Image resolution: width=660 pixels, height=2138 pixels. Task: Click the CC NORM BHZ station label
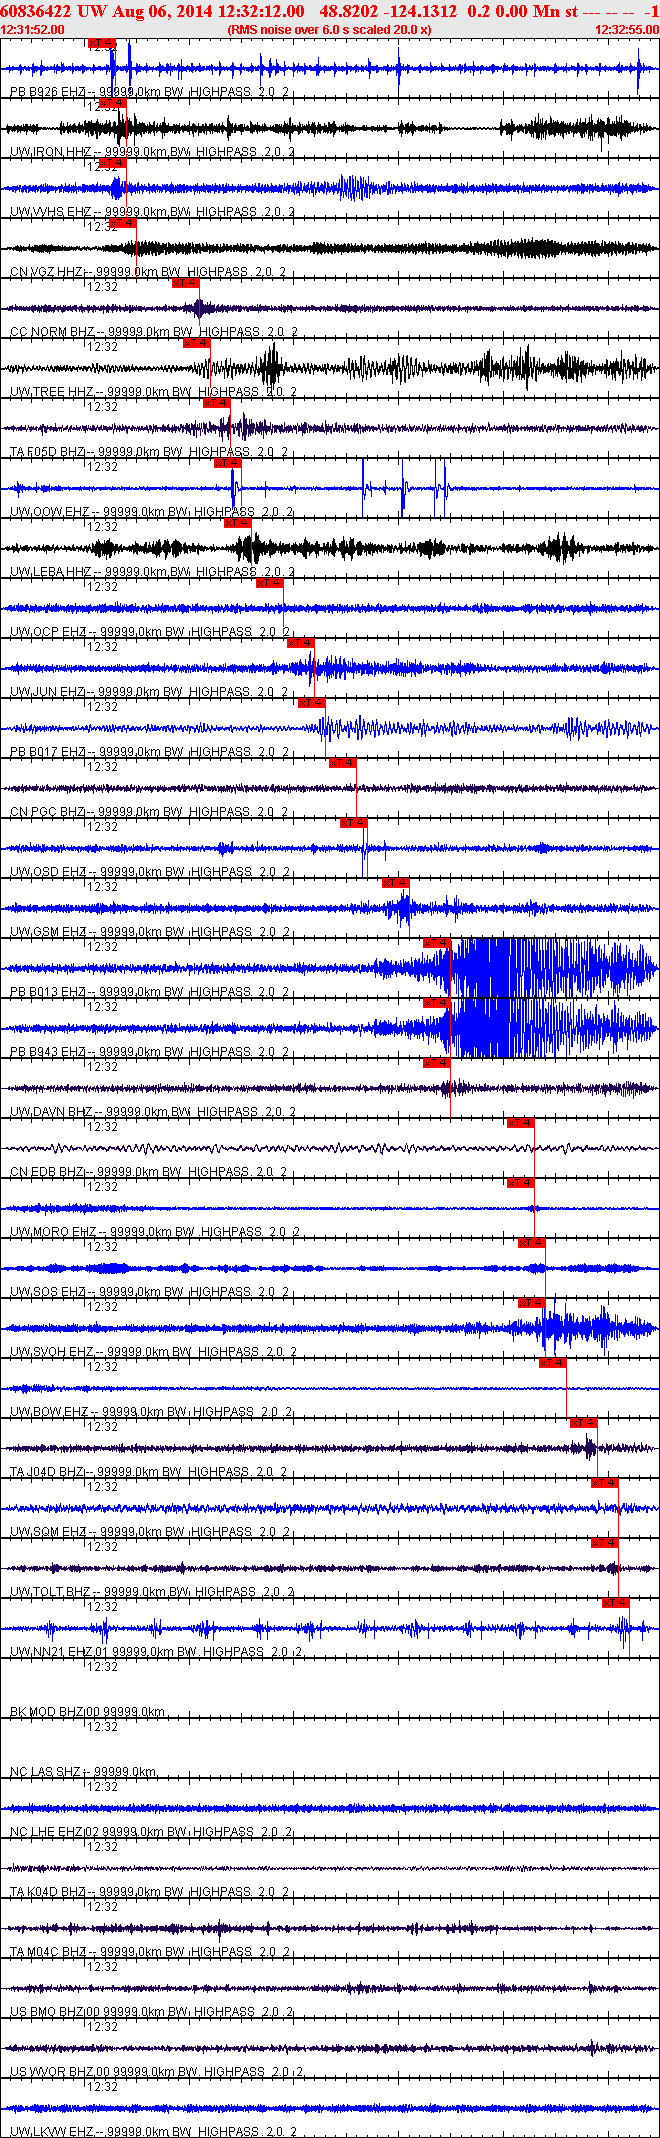52,331
